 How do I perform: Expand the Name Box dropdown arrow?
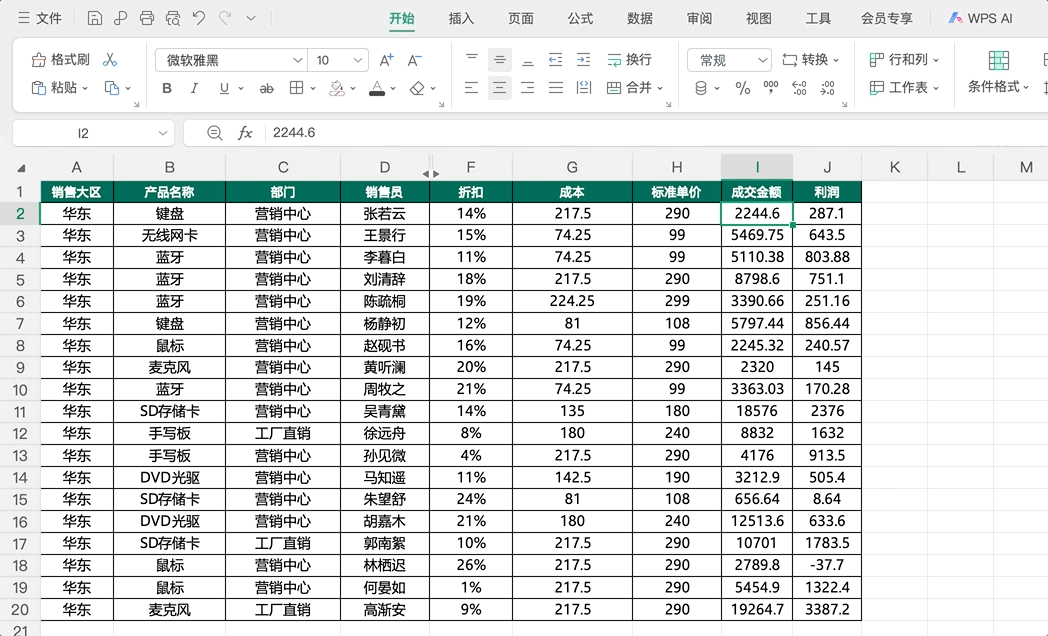tap(162, 133)
